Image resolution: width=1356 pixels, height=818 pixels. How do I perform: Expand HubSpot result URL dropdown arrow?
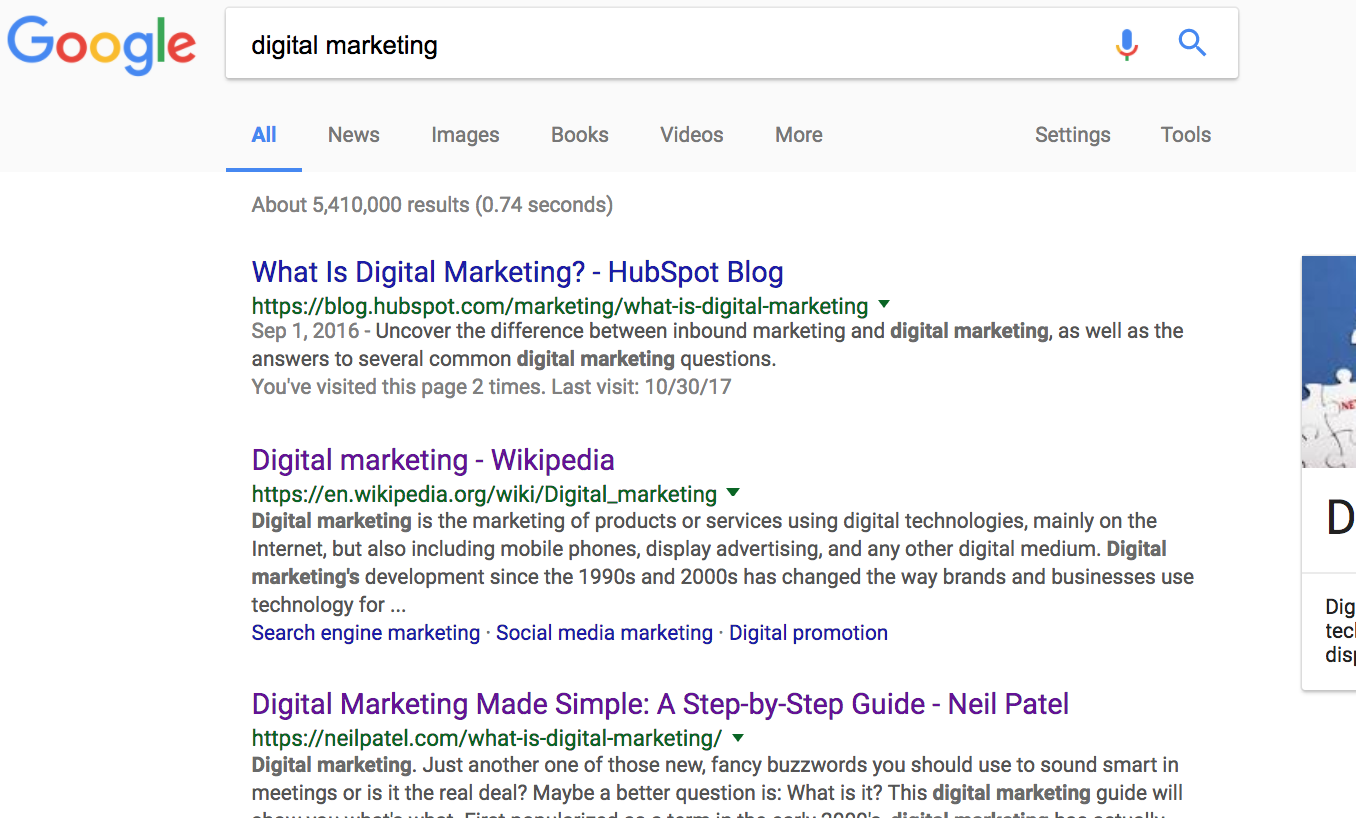pos(884,304)
